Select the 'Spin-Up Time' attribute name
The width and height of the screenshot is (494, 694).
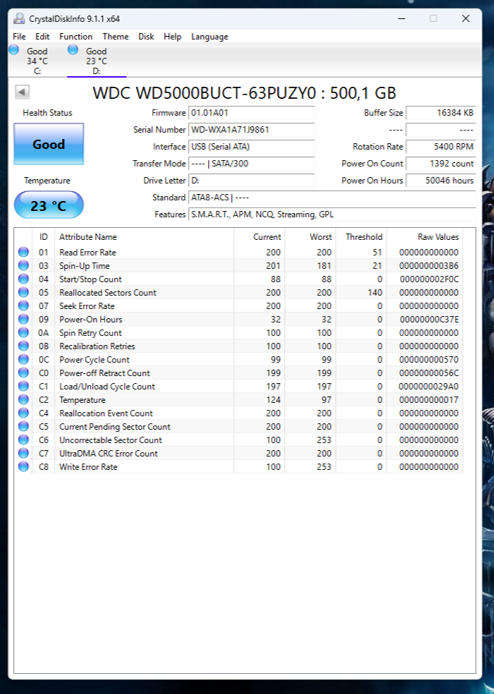(84, 266)
